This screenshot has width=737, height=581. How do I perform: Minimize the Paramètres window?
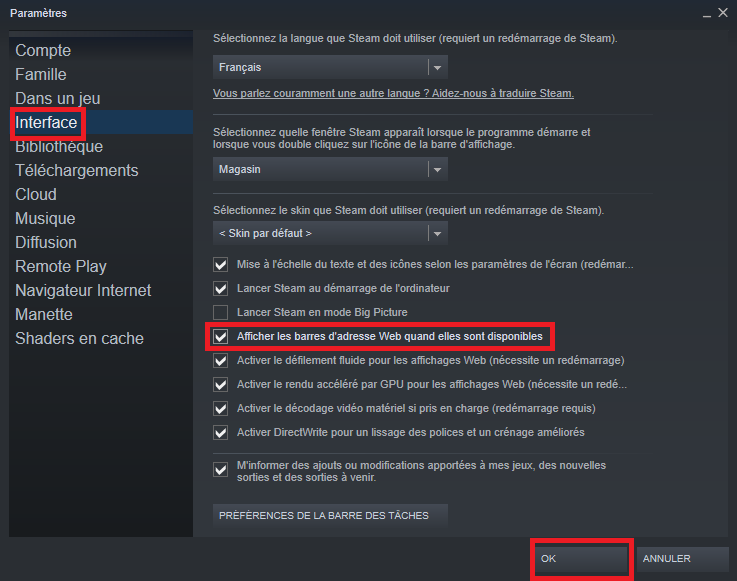(x=706, y=14)
